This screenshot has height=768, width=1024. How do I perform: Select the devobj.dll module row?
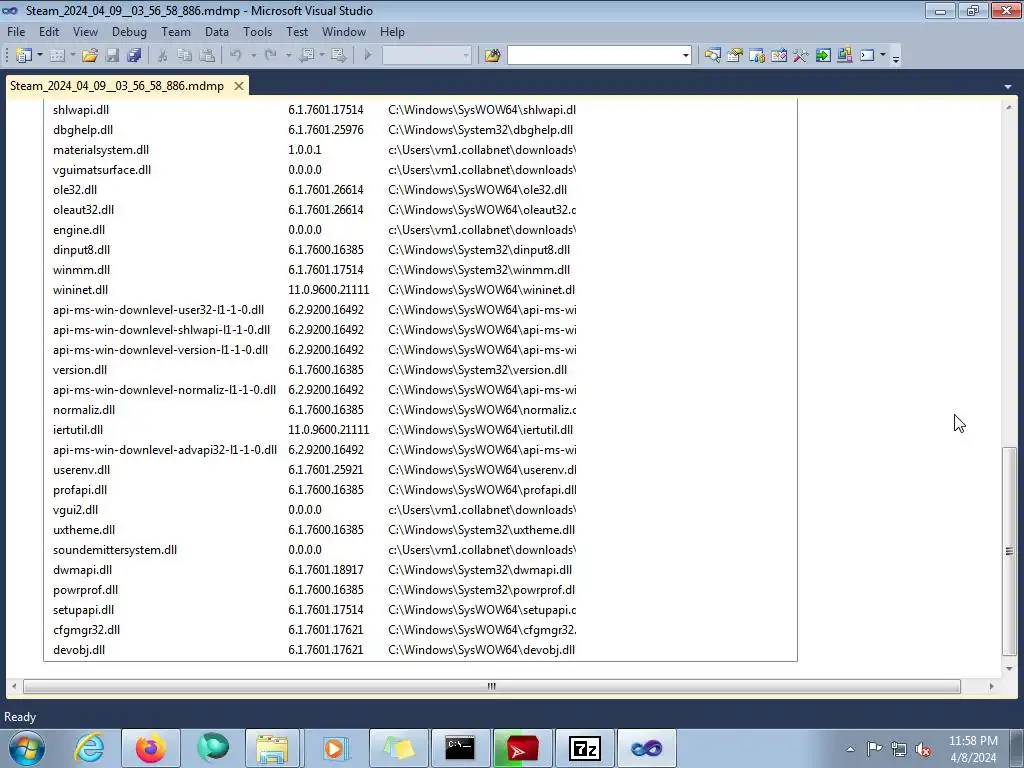pos(314,650)
